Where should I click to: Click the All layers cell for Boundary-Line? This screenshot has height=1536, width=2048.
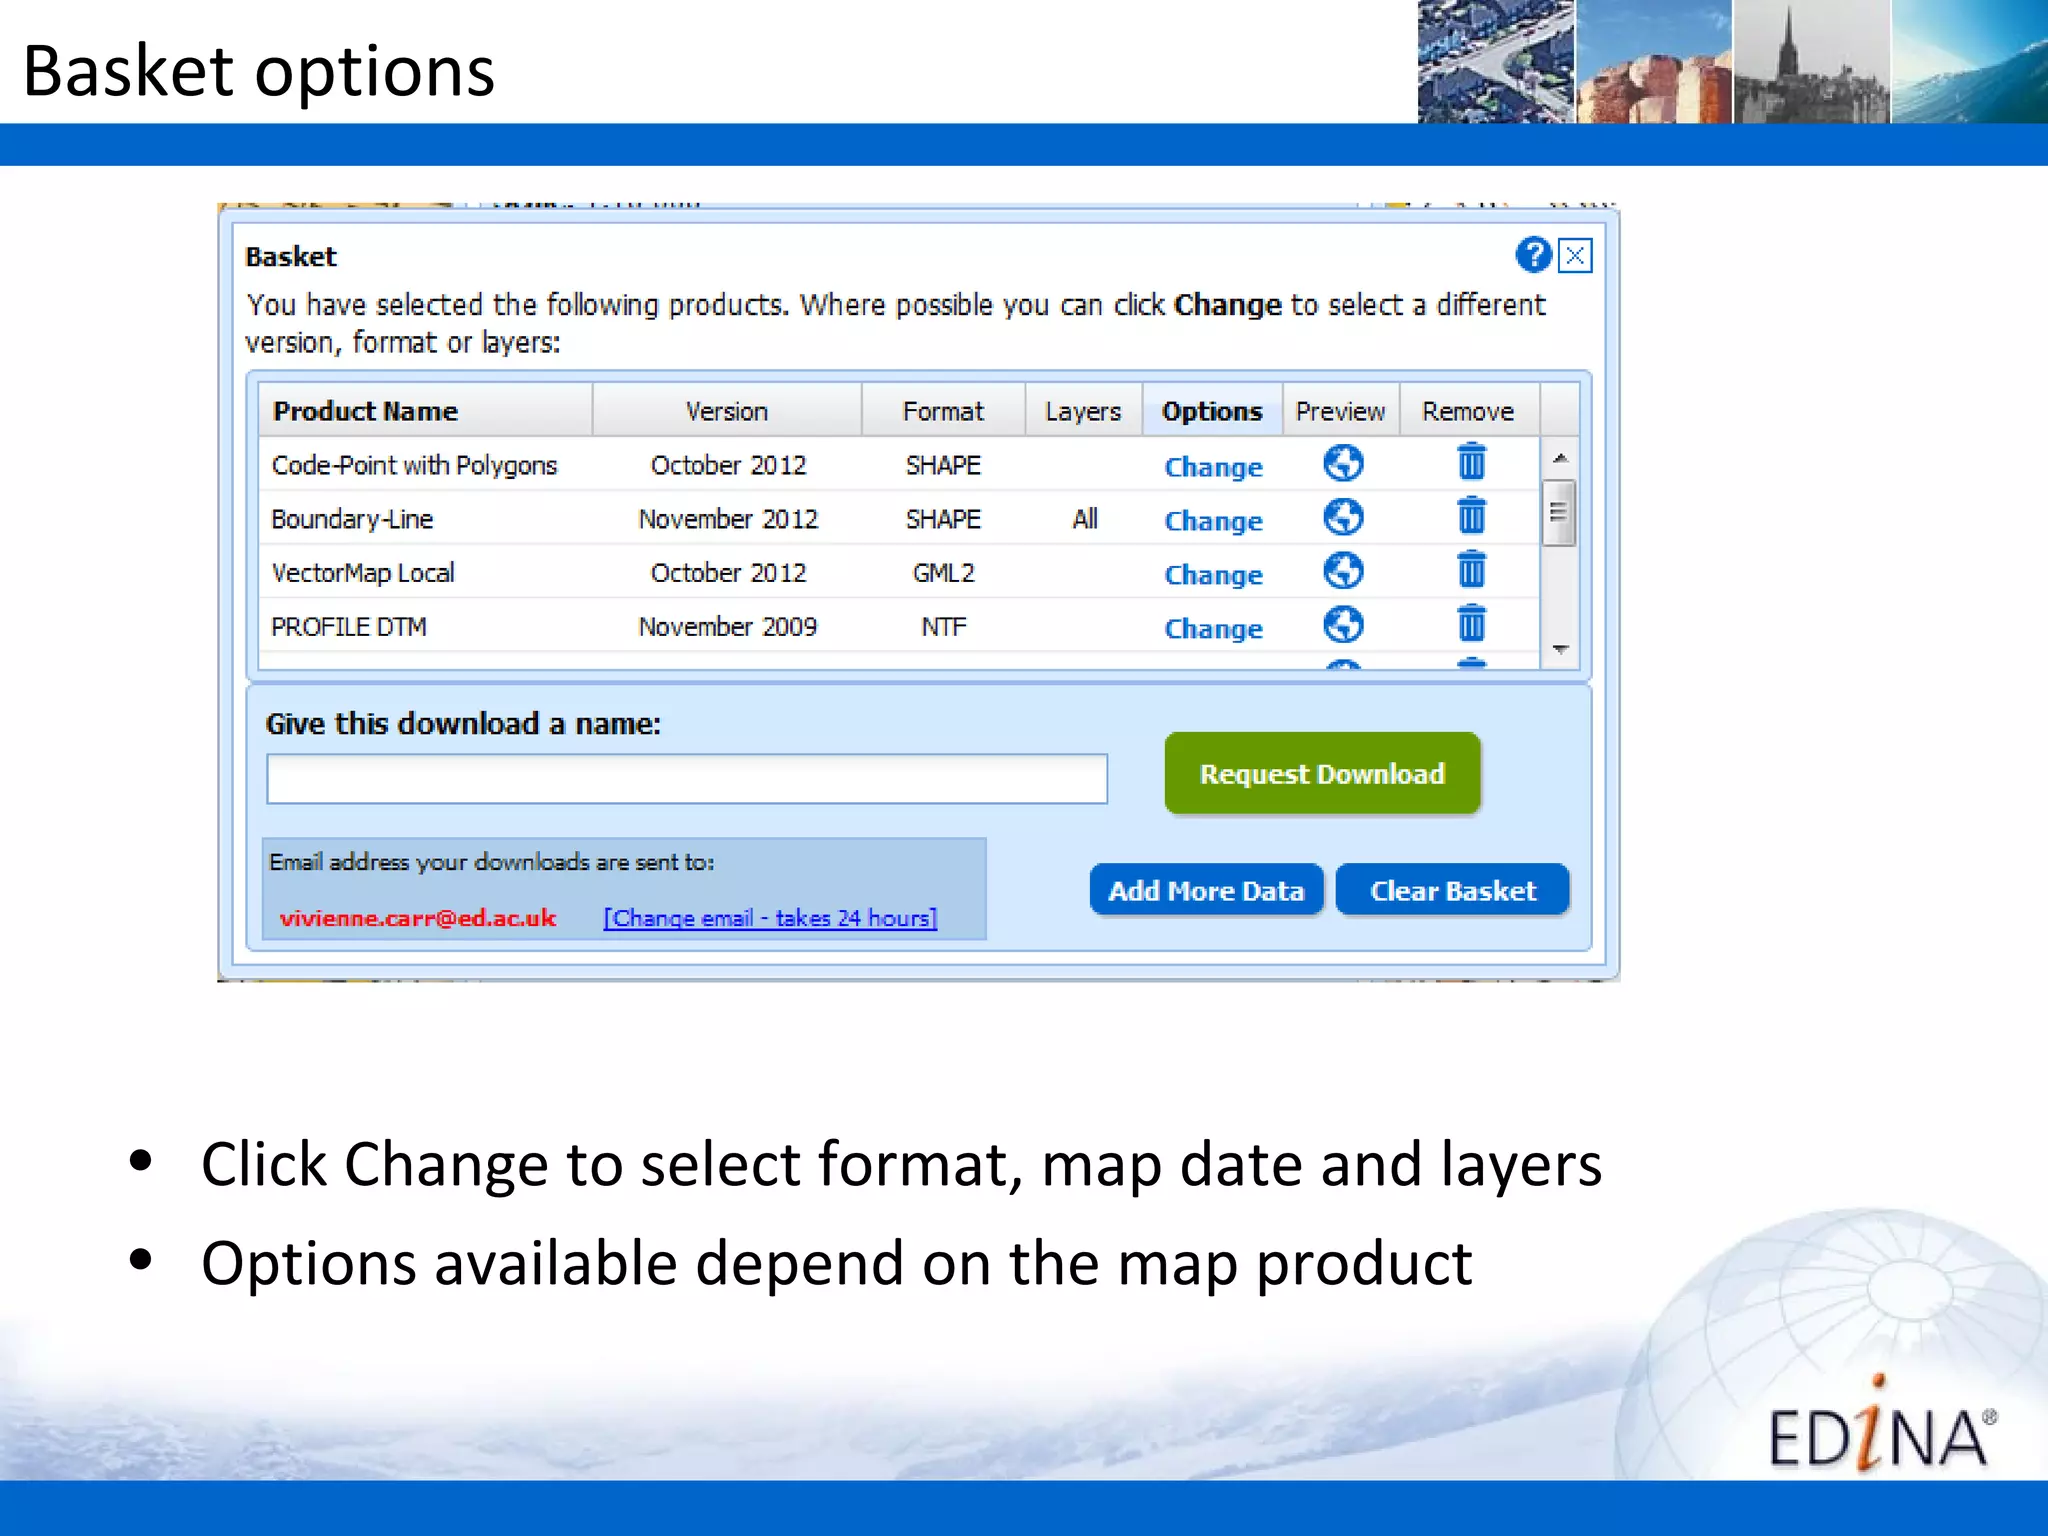coord(1085,519)
